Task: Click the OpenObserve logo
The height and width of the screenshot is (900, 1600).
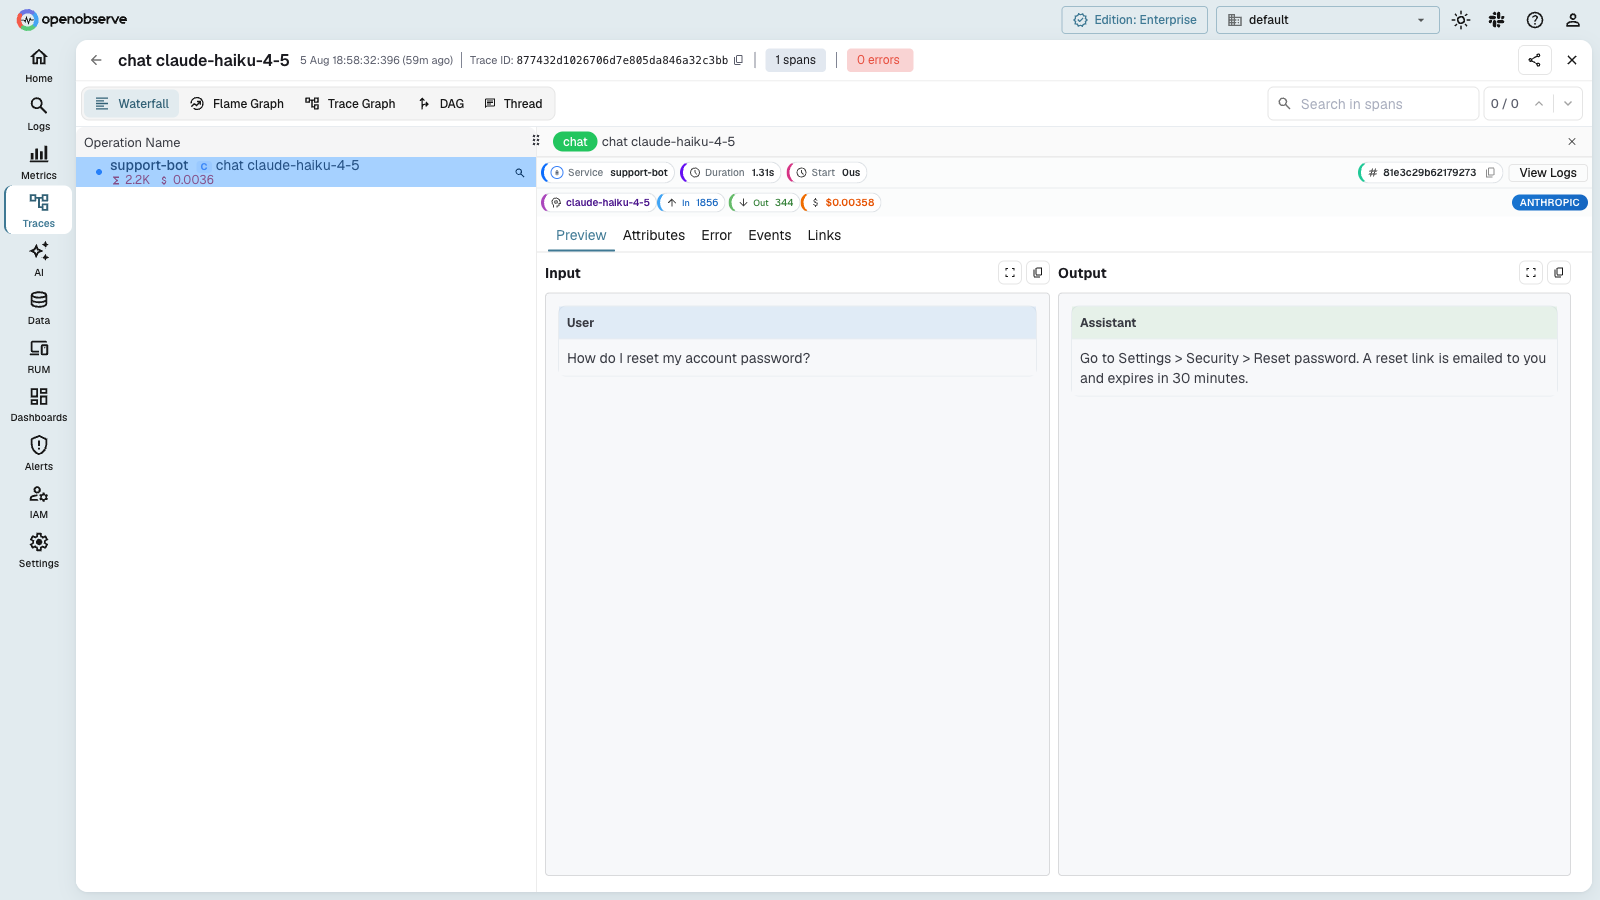Action: point(72,19)
